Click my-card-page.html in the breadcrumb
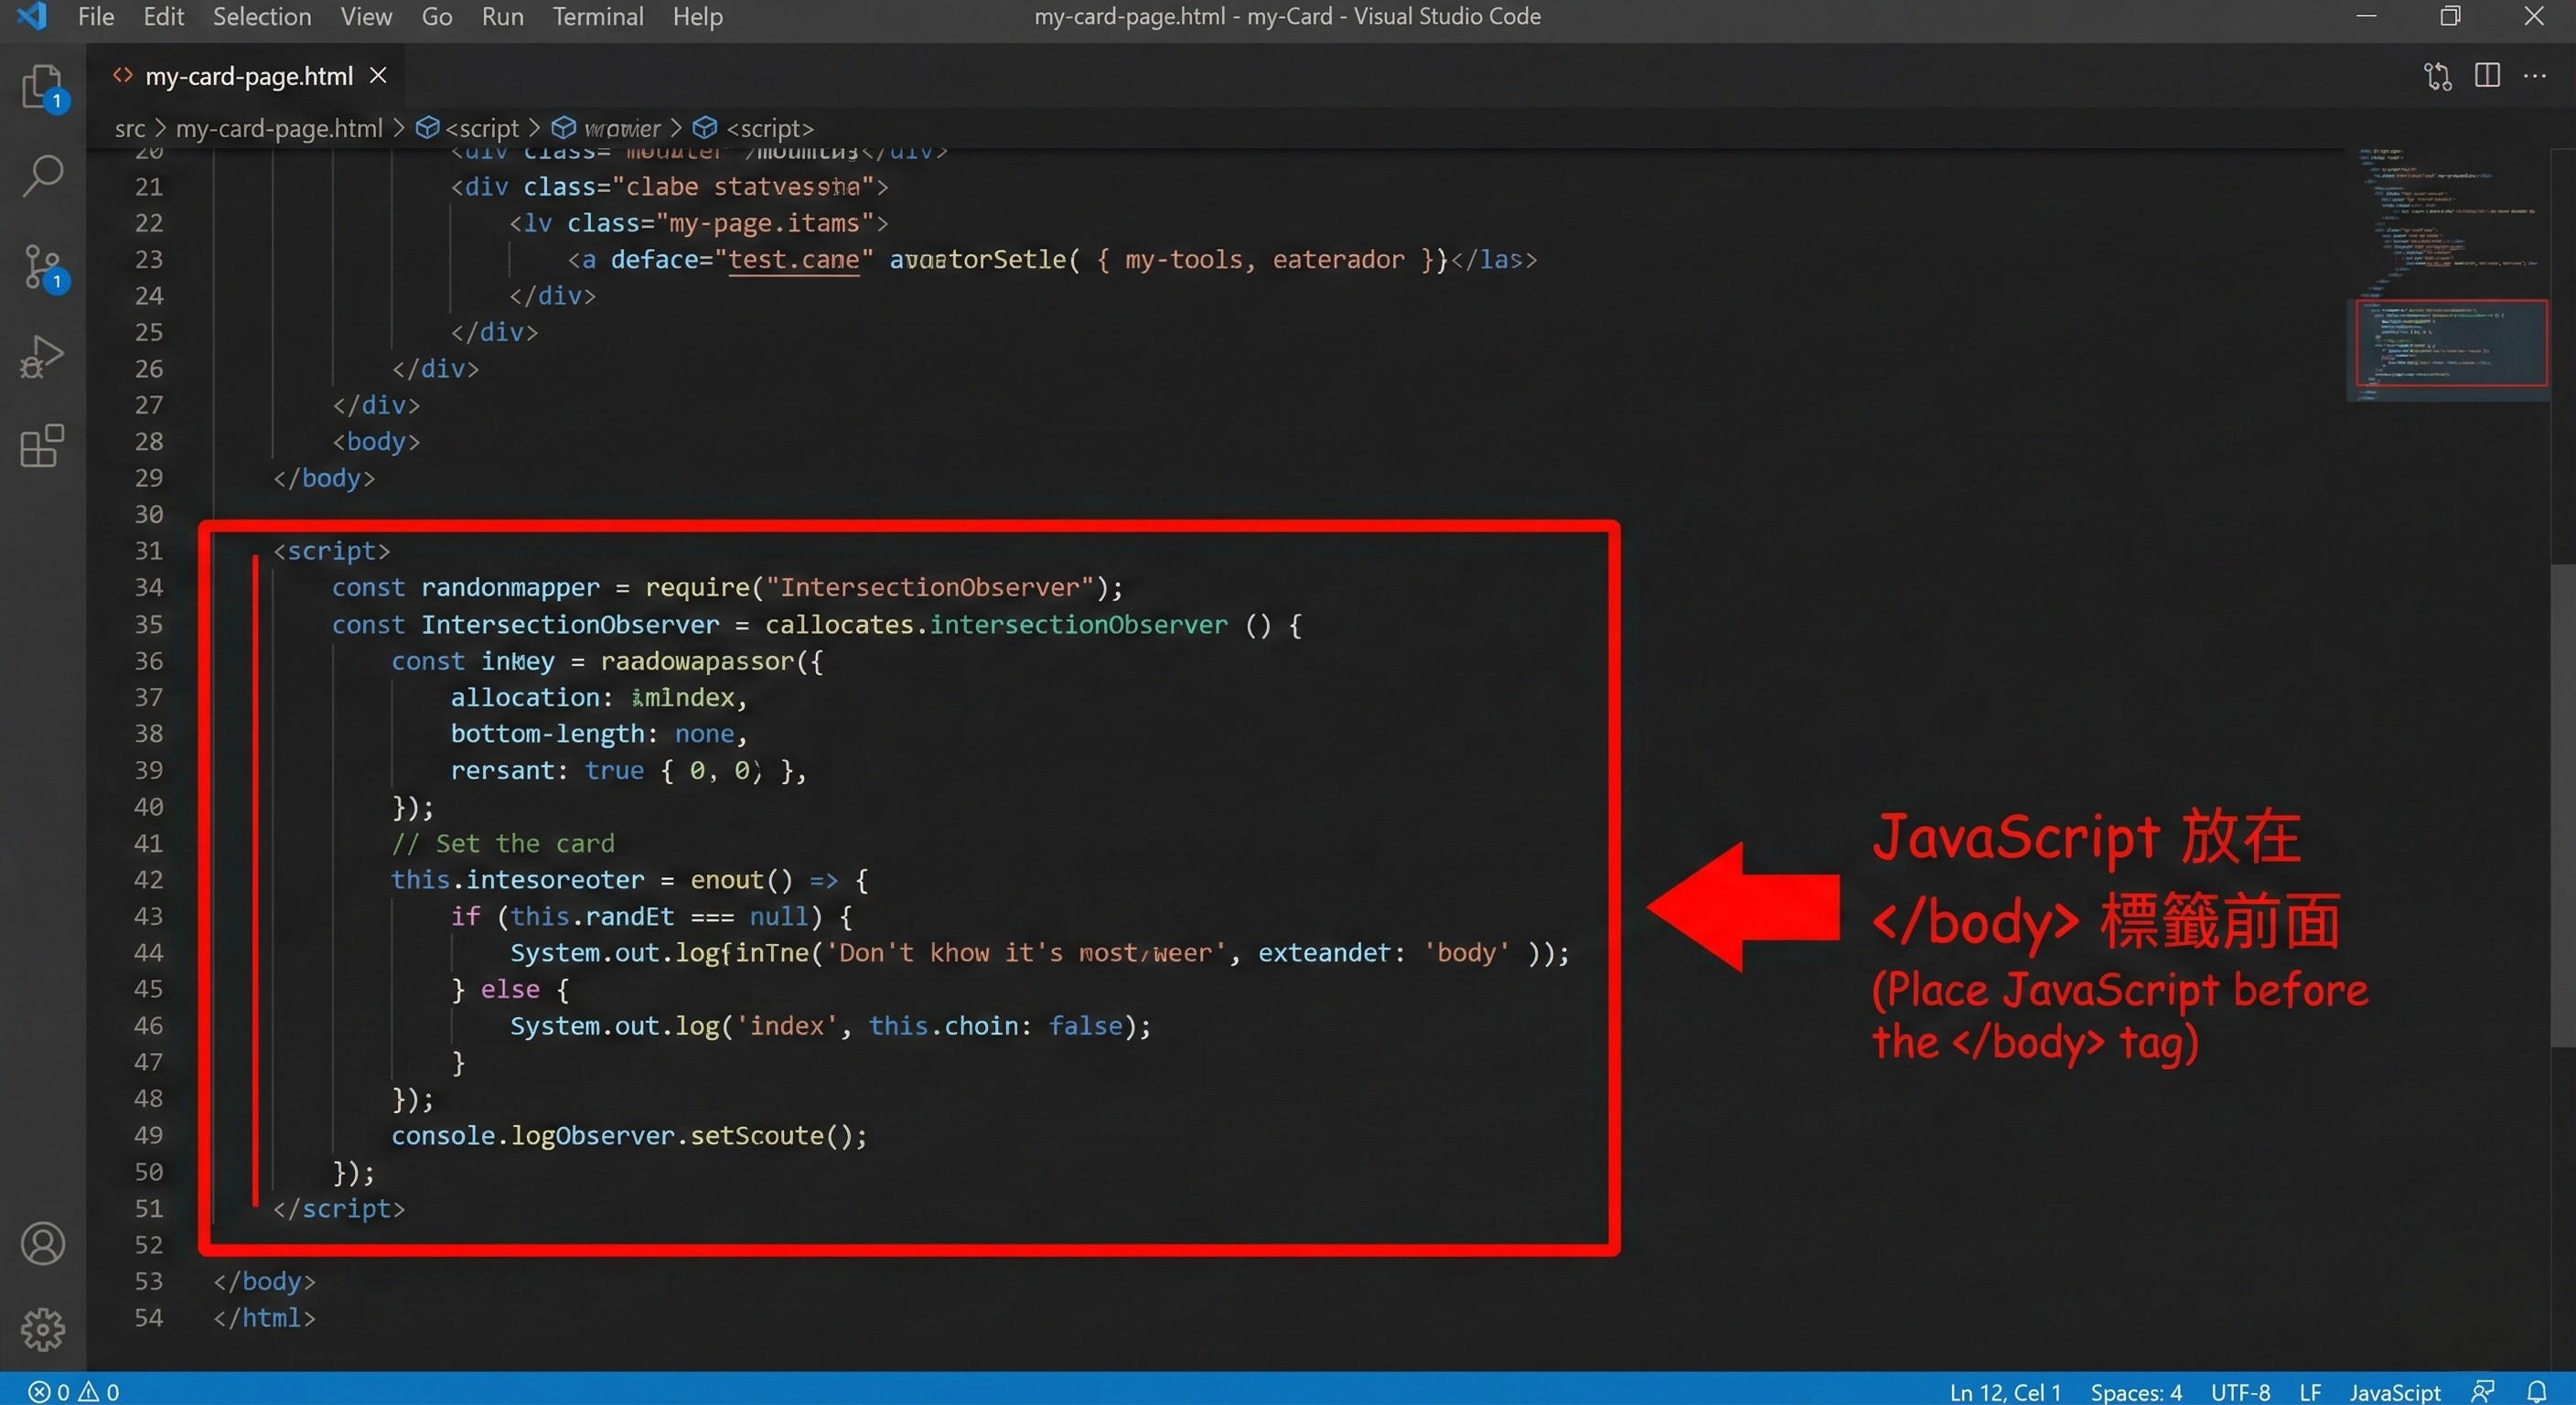 tap(279, 129)
